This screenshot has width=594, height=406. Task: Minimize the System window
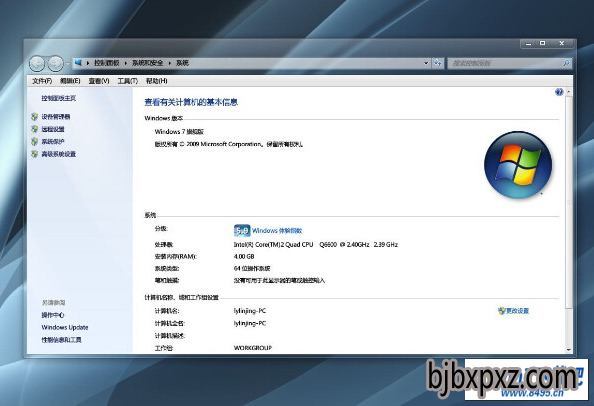[528, 44]
